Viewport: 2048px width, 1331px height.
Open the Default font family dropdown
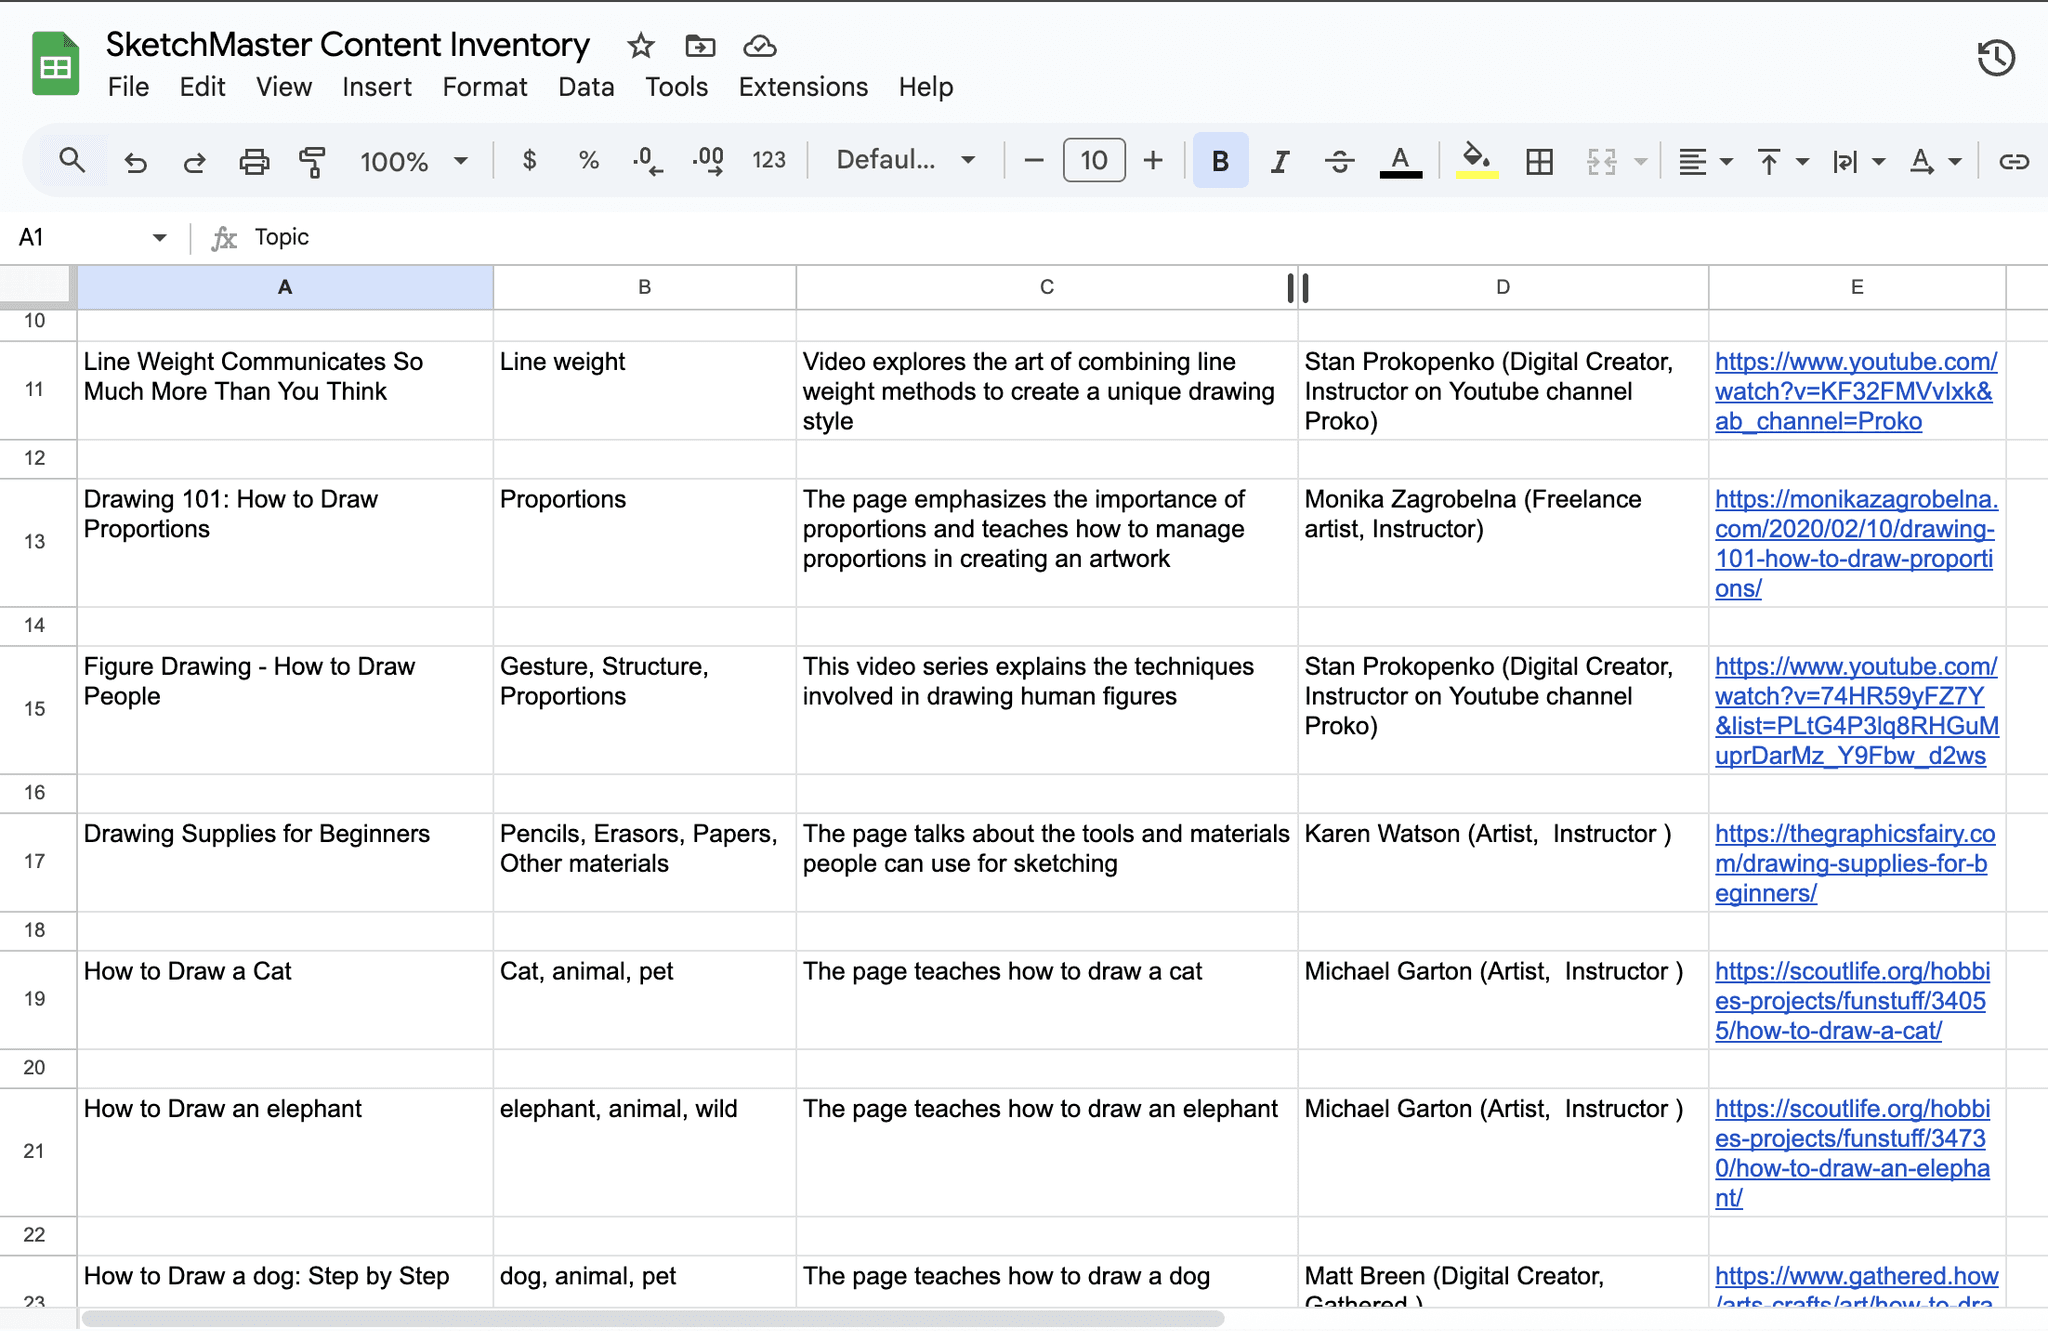coord(905,161)
